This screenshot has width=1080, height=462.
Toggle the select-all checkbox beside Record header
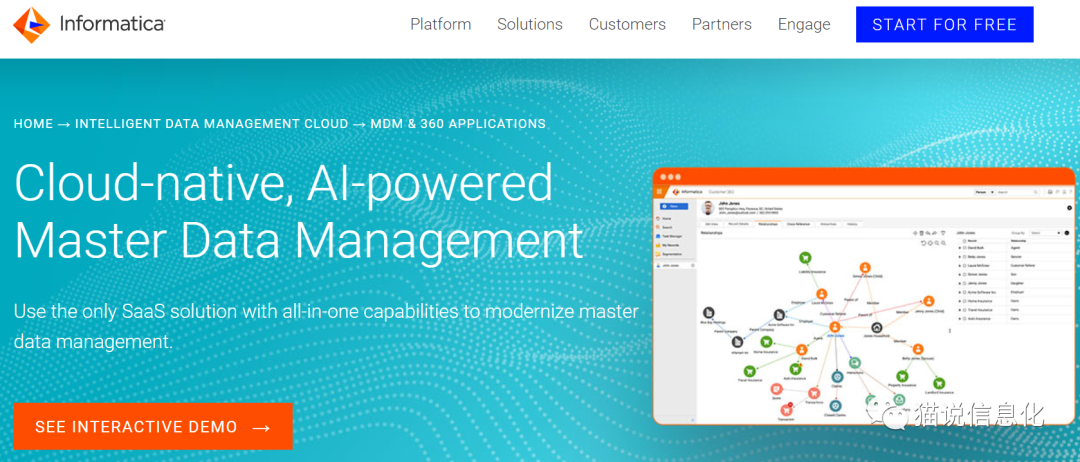point(962,241)
